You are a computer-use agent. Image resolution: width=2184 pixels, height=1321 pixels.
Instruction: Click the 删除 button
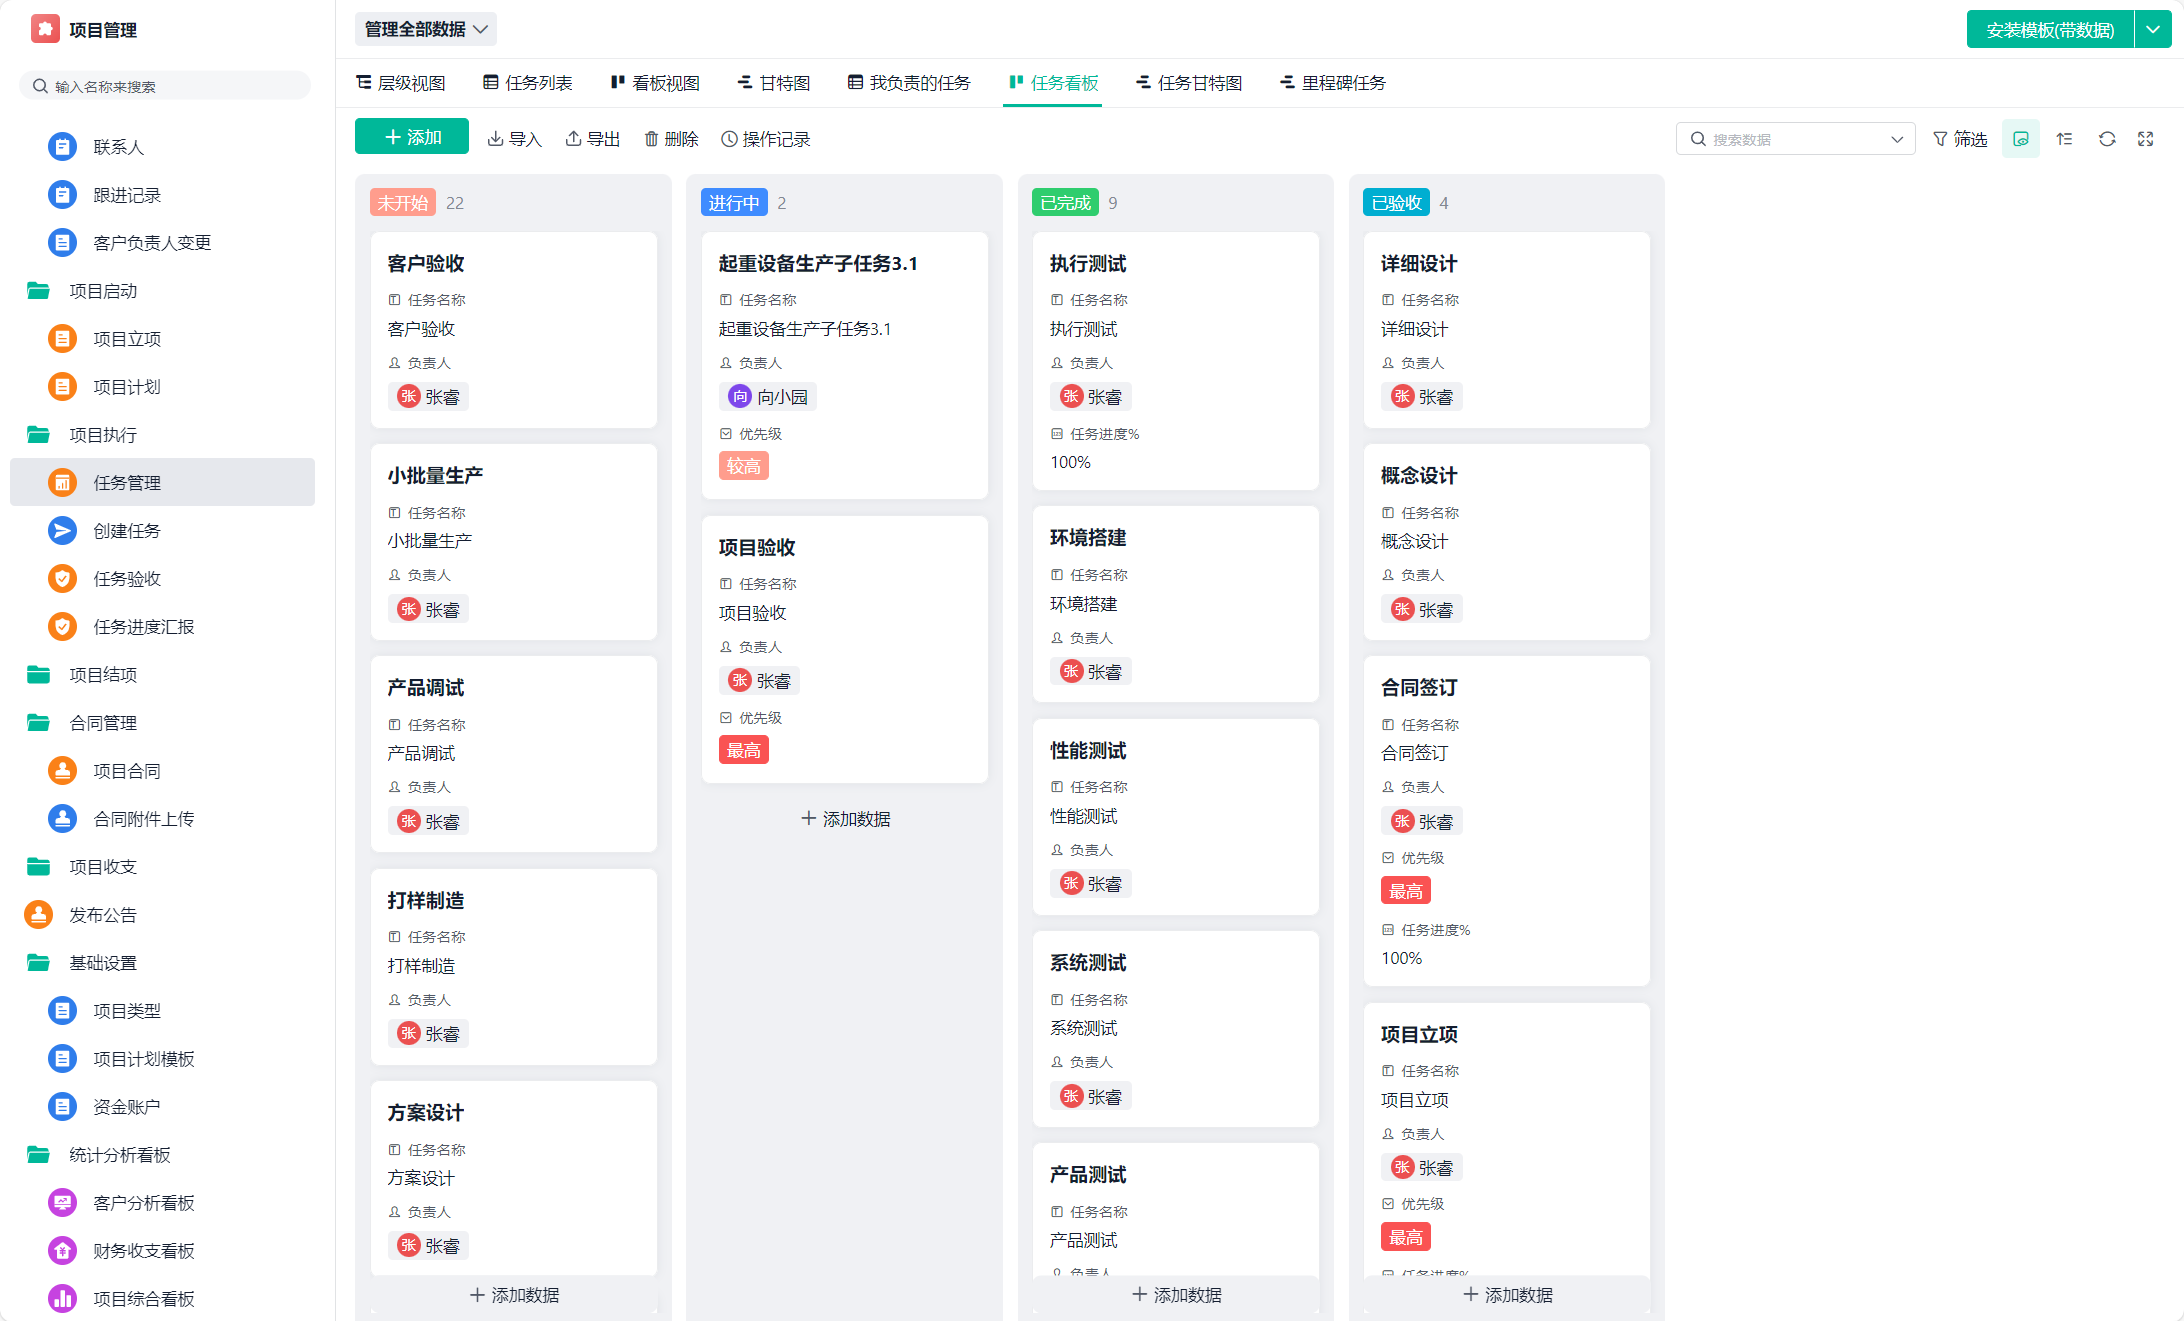coord(671,139)
